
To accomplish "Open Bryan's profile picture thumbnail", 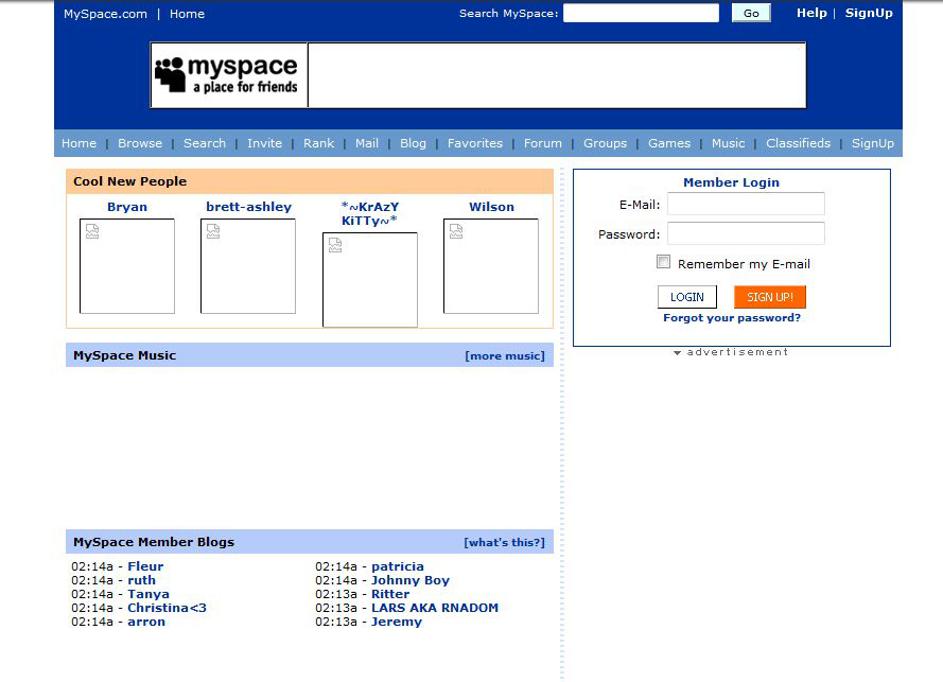I will [127, 266].
